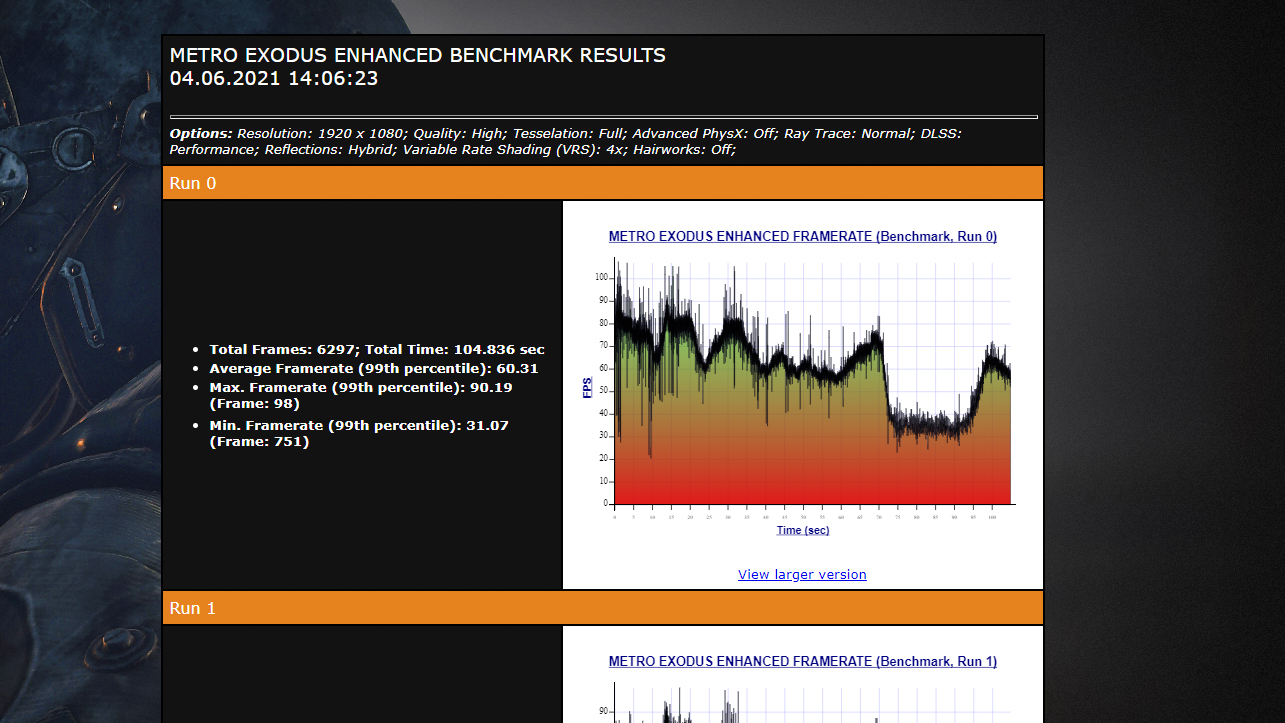Click the bold "Options:" label
The height and width of the screenshot is (723, 1285).
pos(201,134)
